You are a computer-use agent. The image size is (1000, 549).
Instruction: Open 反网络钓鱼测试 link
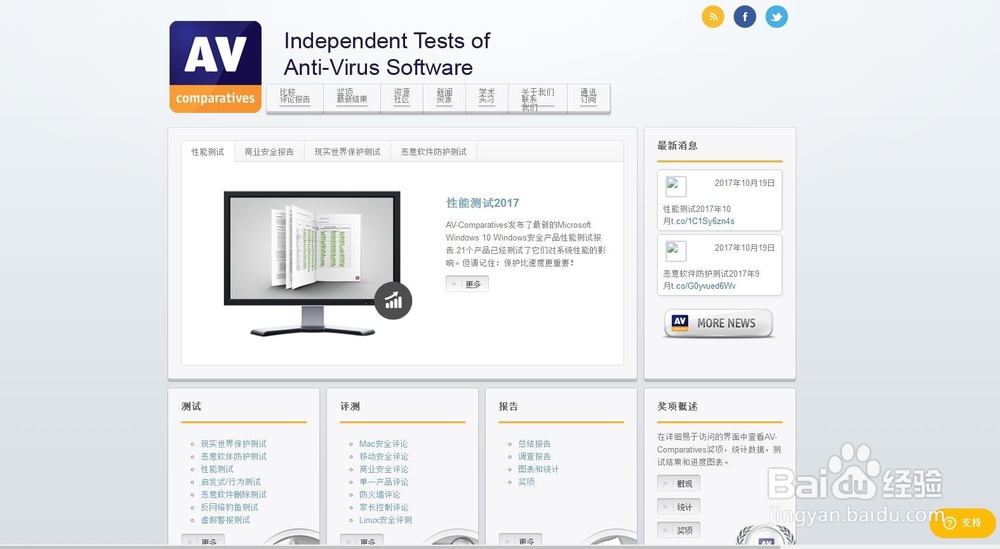click(229, 508)
